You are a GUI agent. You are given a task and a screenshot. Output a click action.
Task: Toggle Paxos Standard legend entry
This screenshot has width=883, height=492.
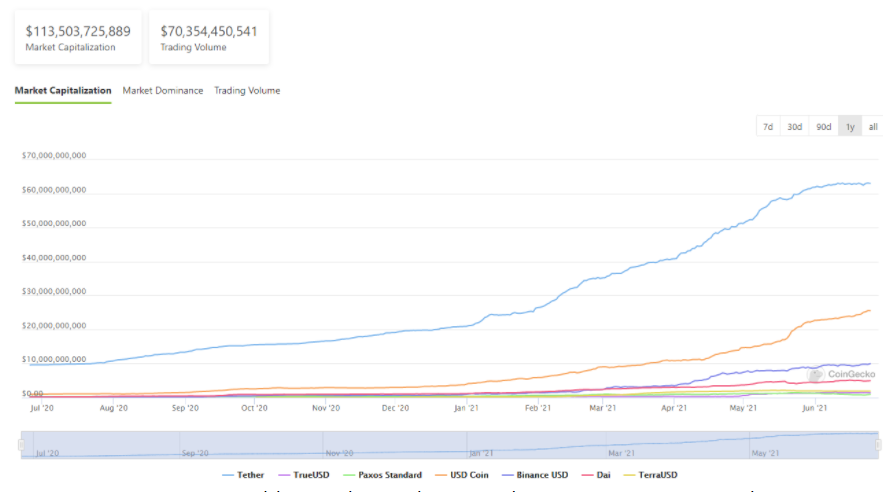(383, 475)
